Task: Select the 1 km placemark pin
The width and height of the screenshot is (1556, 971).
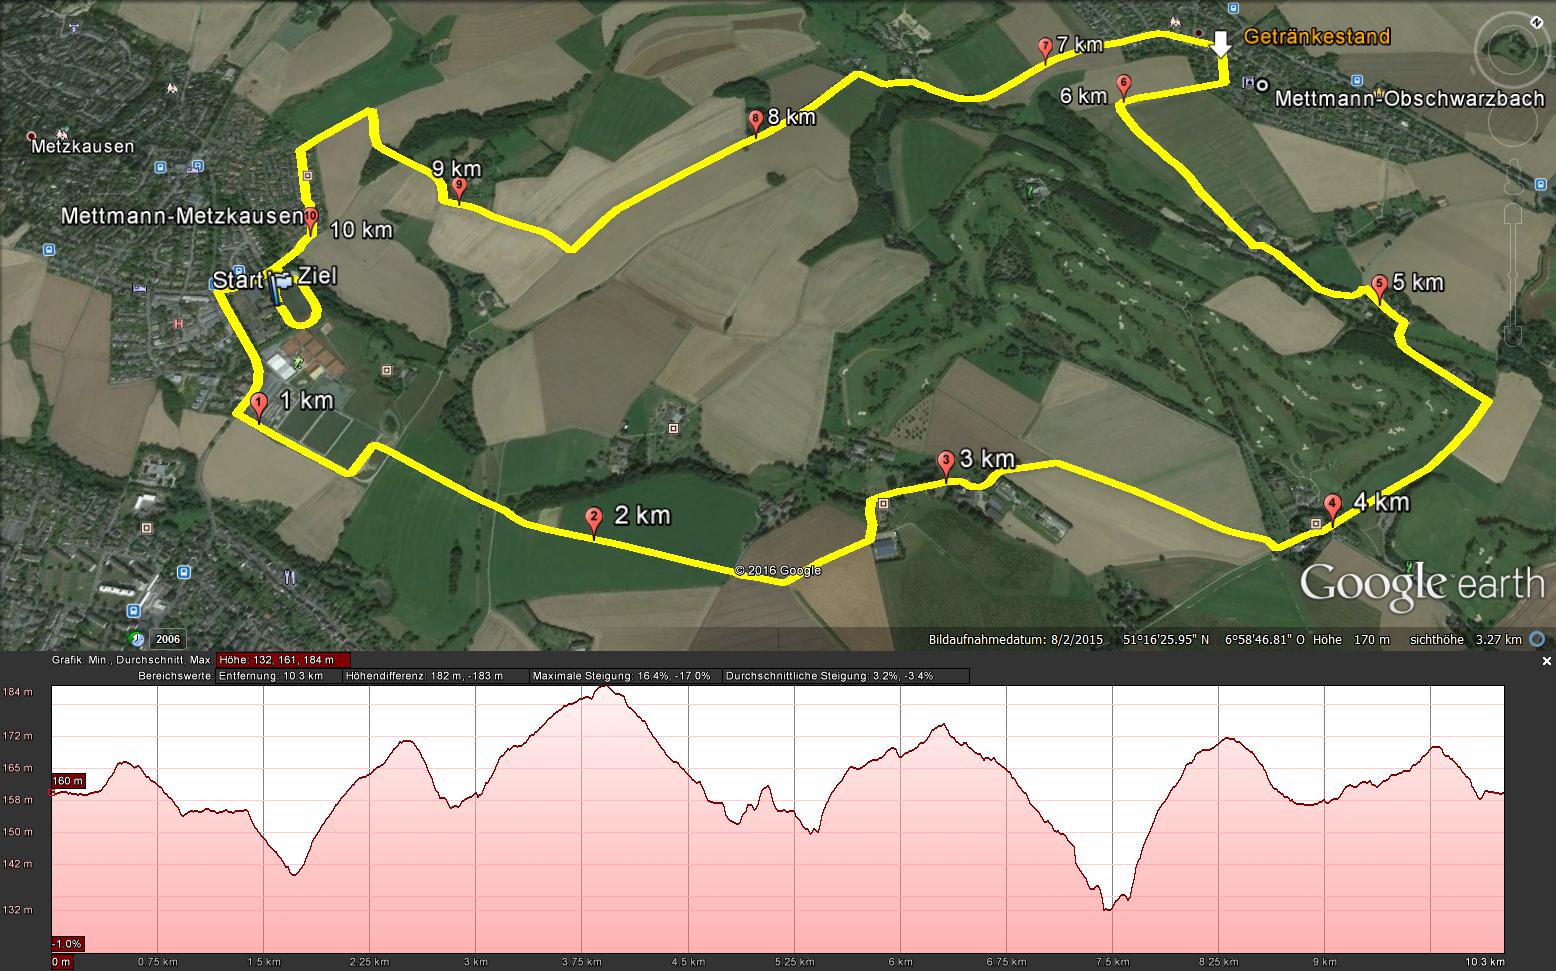Action: (x=259, y=406)
